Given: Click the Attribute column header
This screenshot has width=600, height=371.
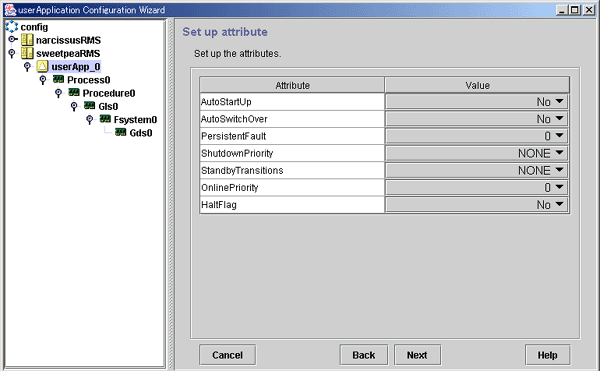Looking at the screenshot, I should tap(292, 85).
